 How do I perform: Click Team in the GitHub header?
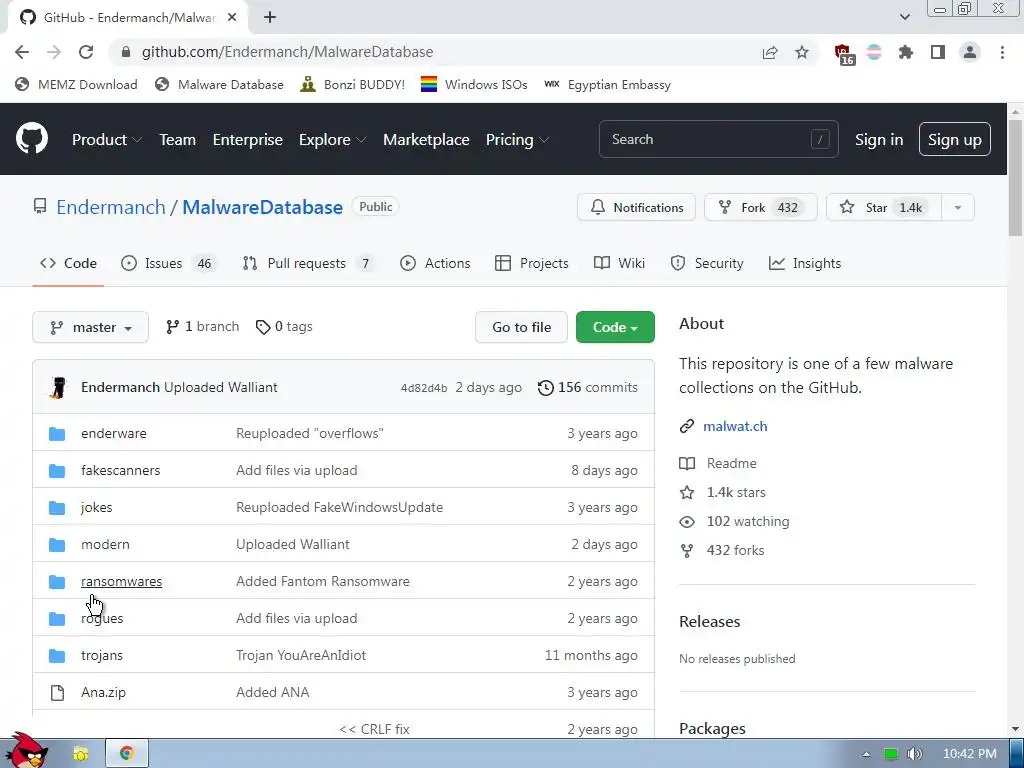[x=178, y=139]
